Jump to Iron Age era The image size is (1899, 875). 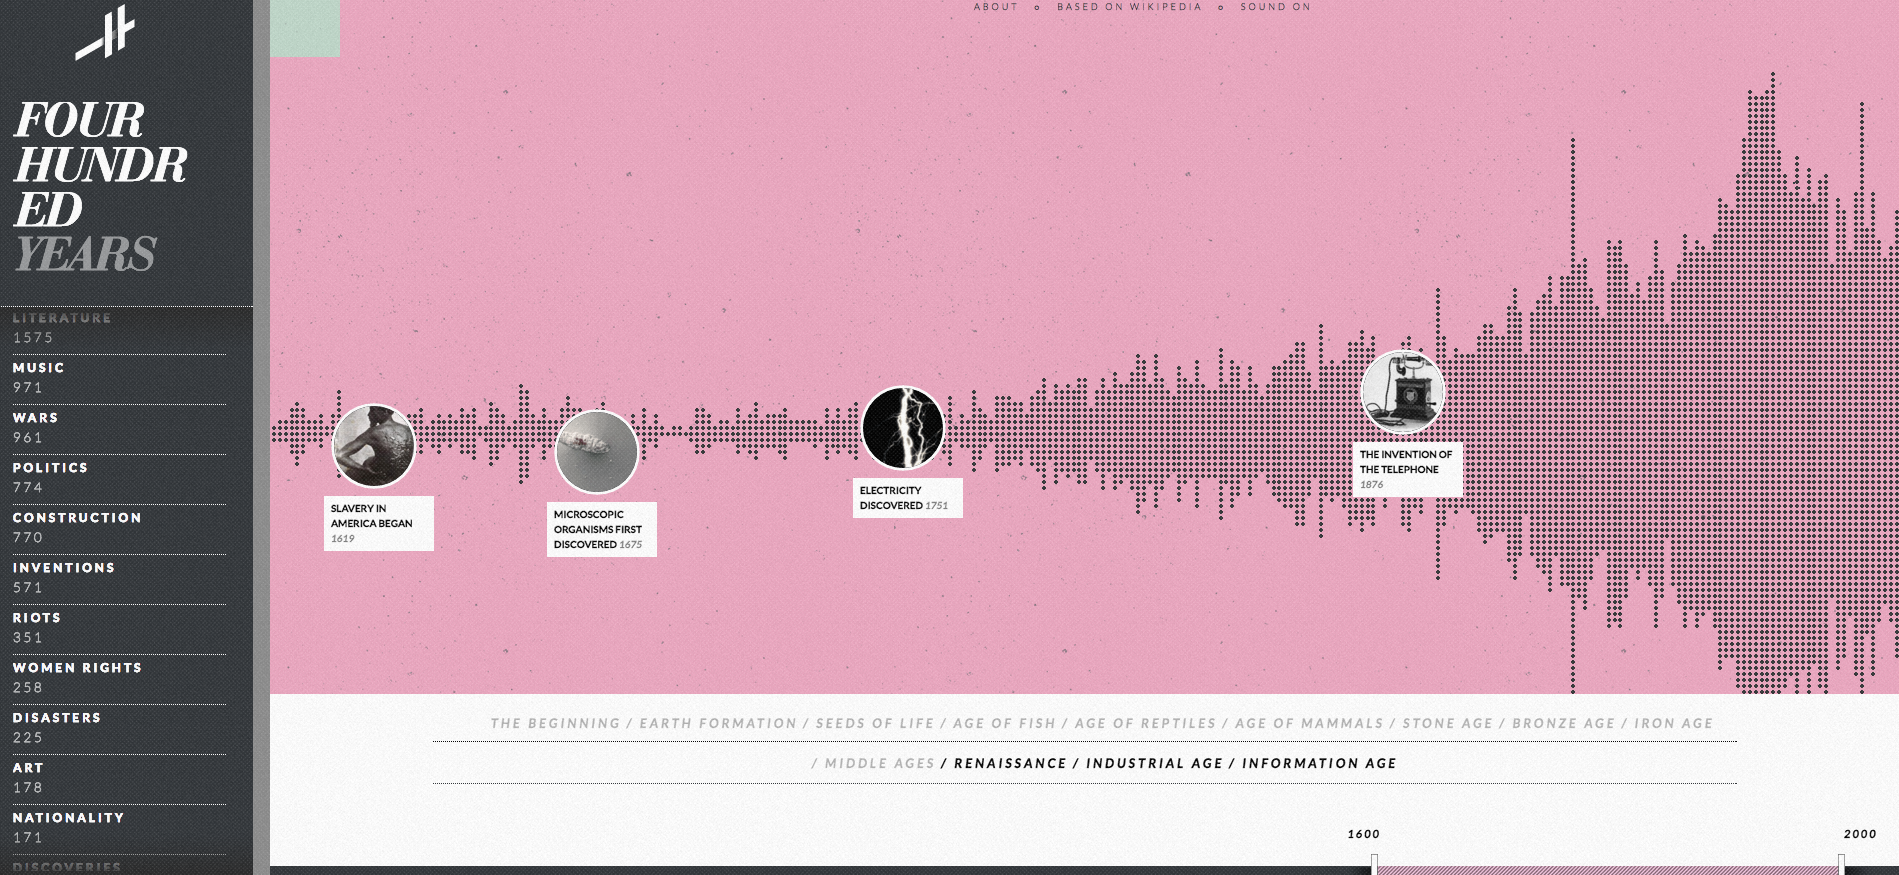1673,723
